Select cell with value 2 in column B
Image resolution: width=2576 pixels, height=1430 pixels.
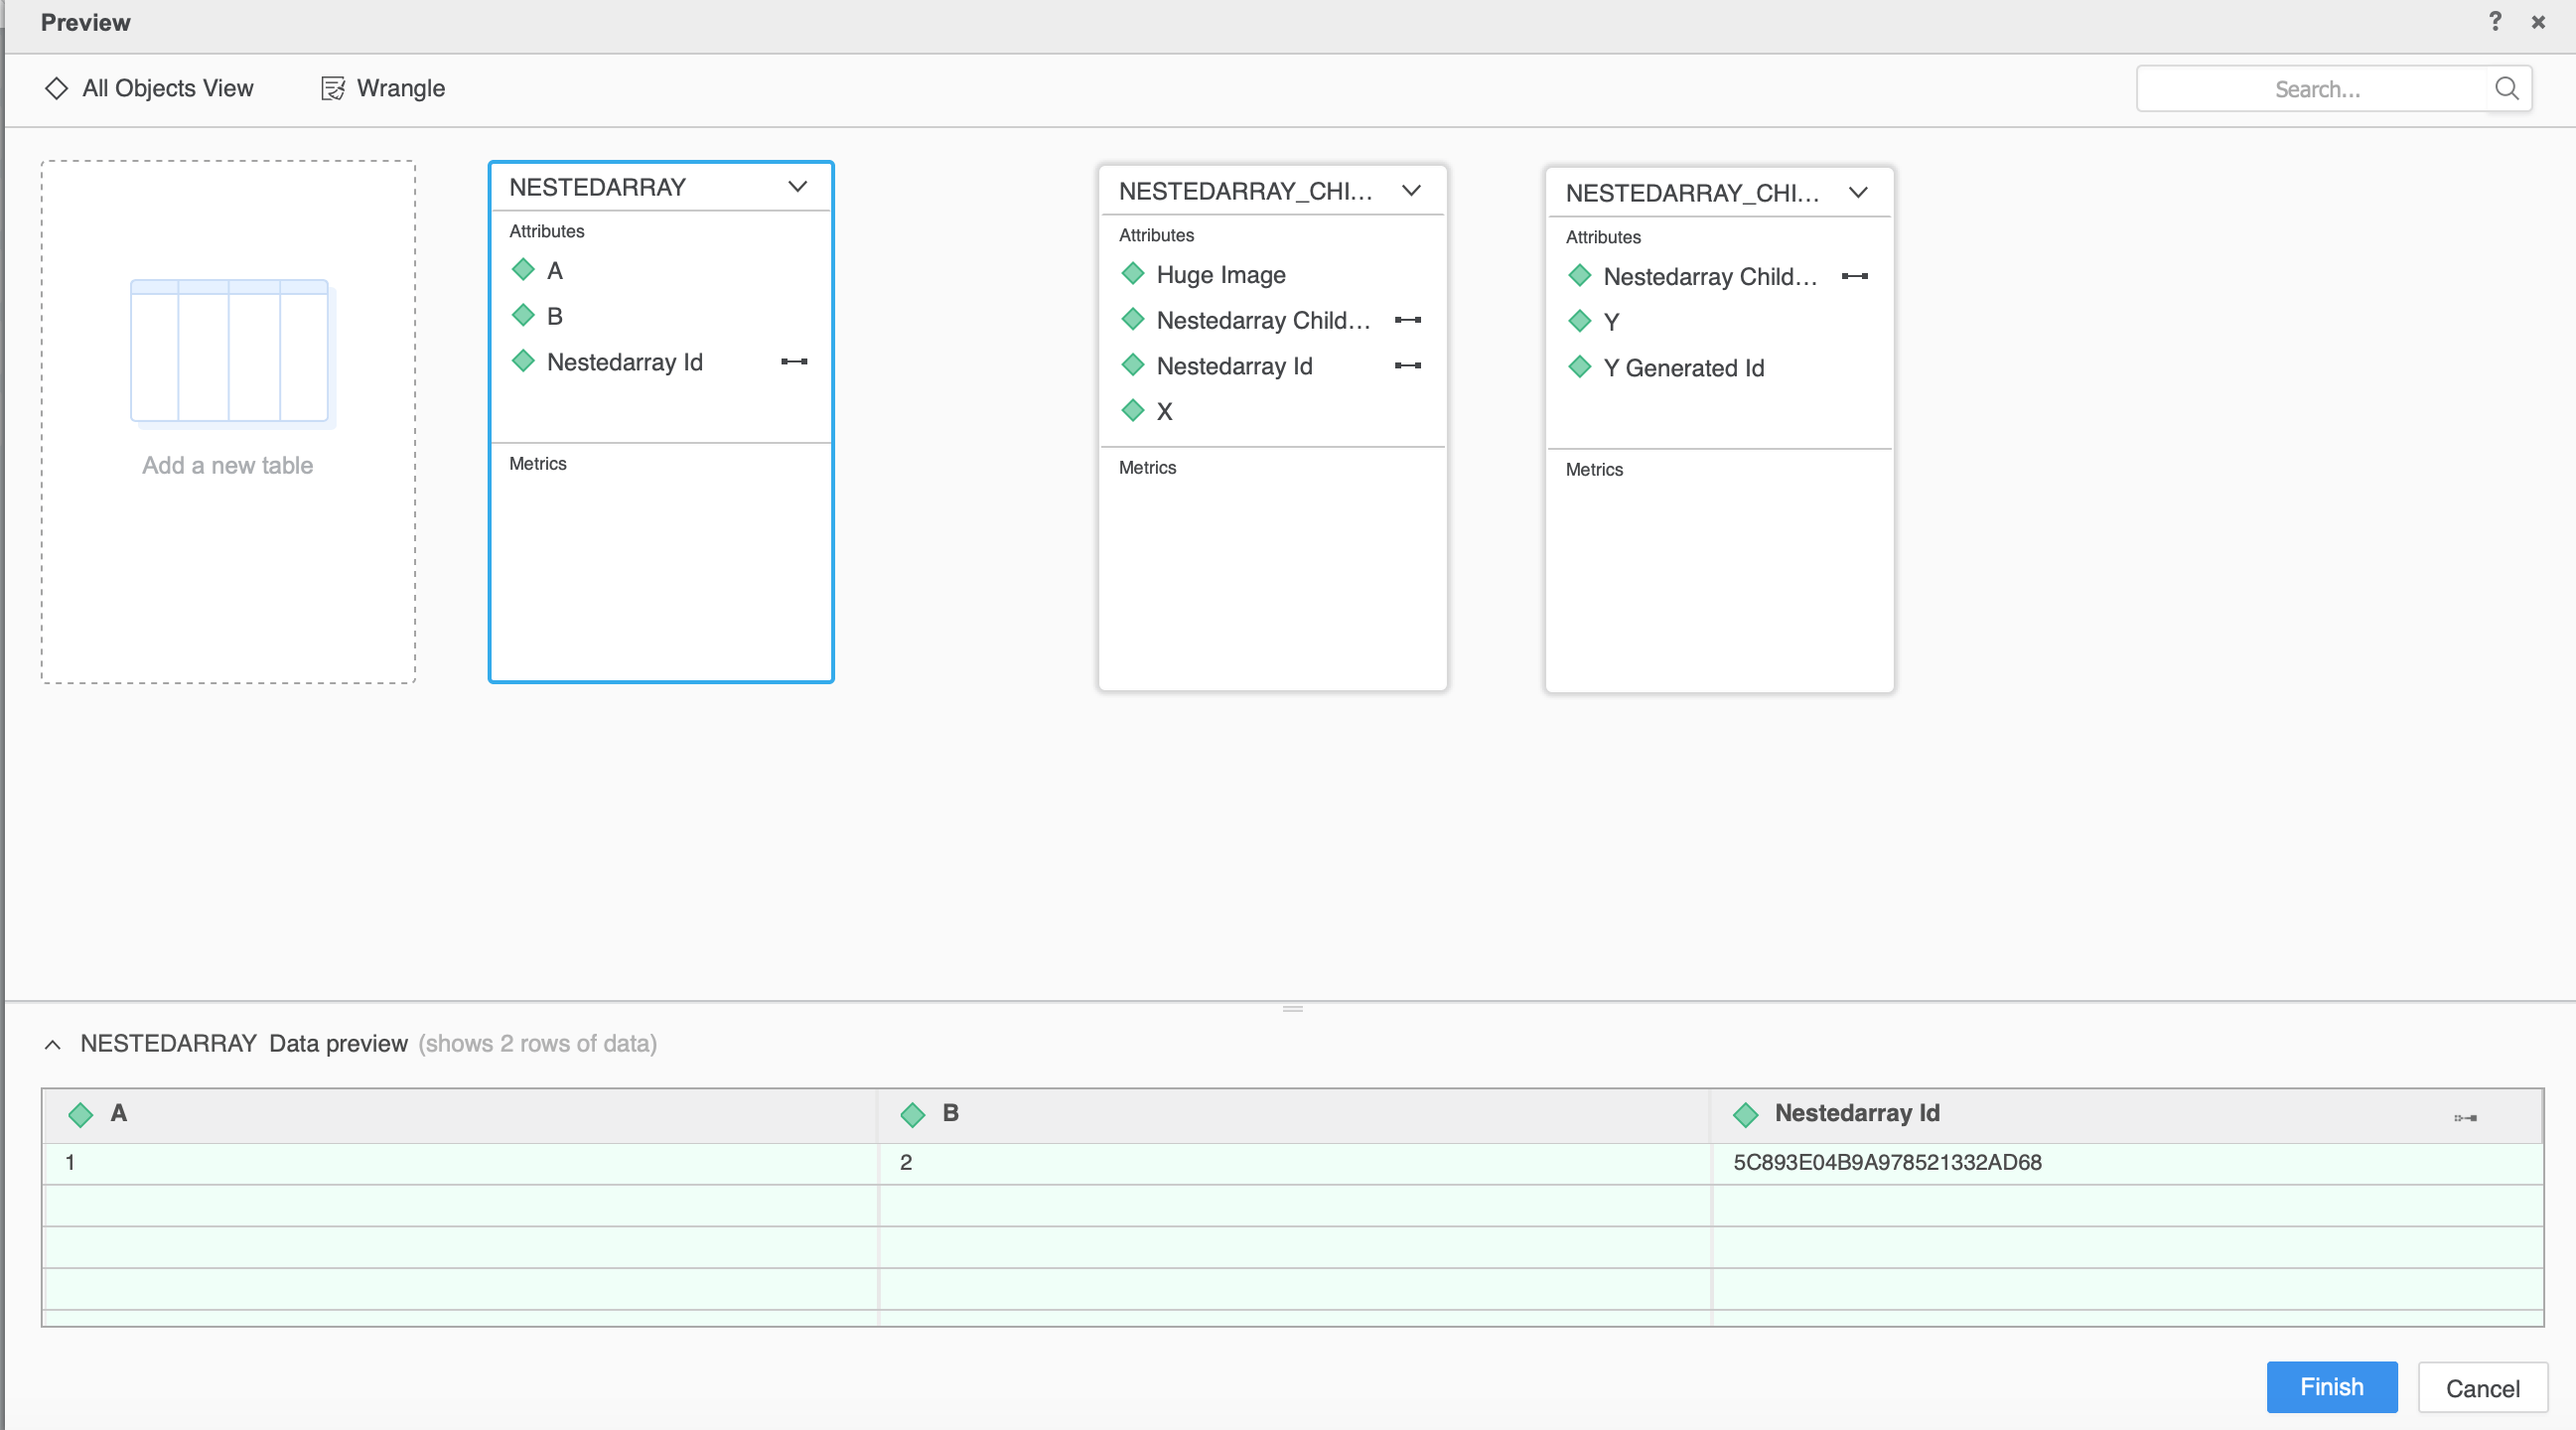pos(1294,1164)
